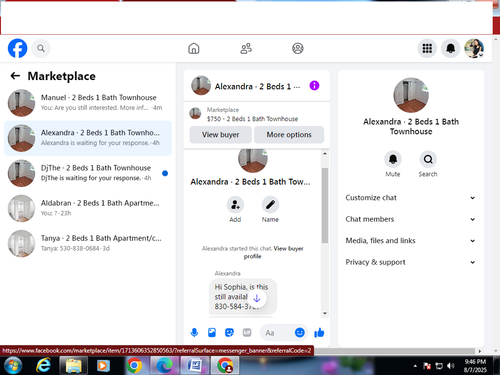This screenshot has width=500, height=375.
Task: Expand the Chat members section
Action: pyautogui.click(x=411, y=219)
